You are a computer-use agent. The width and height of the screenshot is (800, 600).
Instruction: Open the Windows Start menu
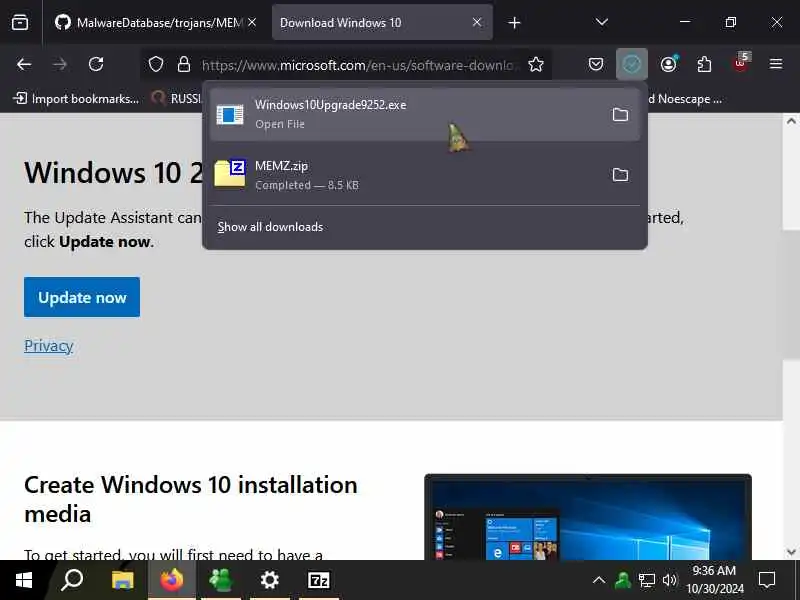pyautogui.click(x=24, y=580)
